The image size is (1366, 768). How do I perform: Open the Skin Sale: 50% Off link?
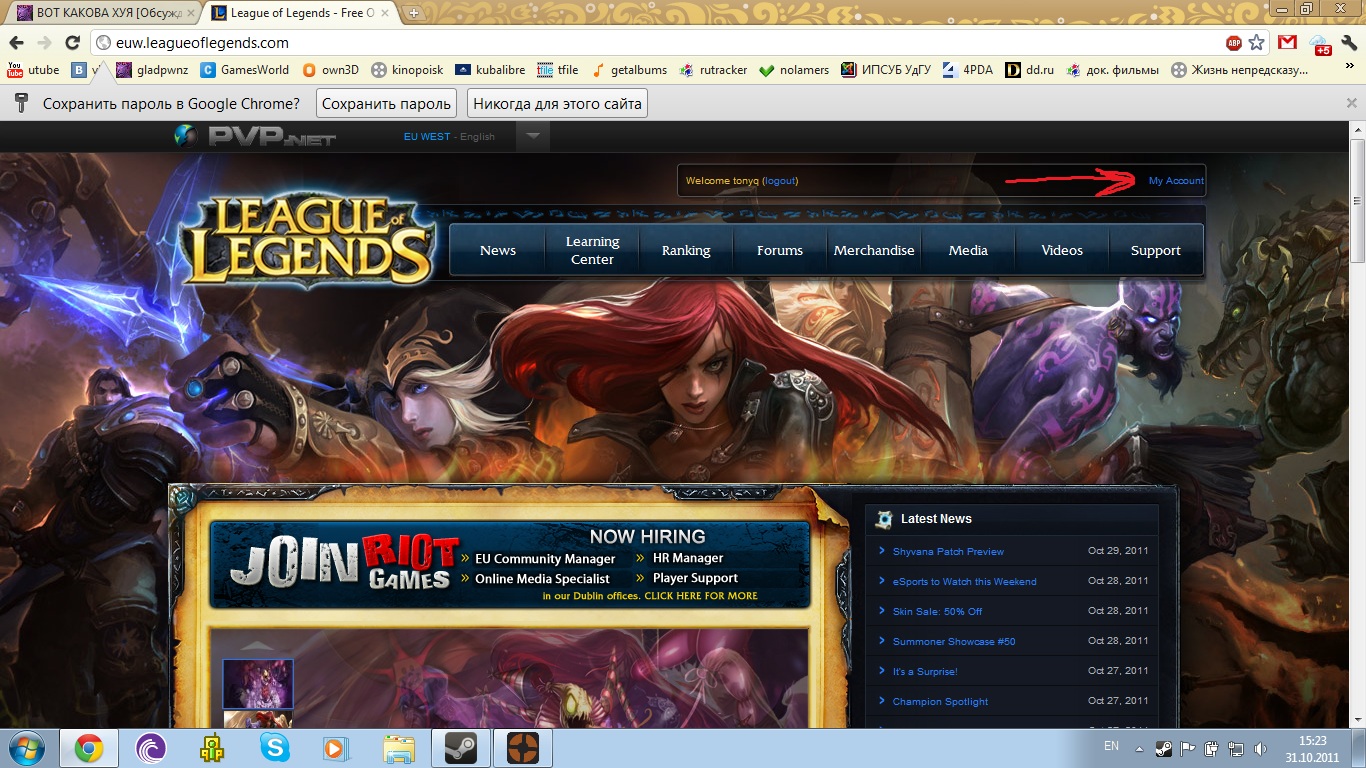(x=937, y=611)
